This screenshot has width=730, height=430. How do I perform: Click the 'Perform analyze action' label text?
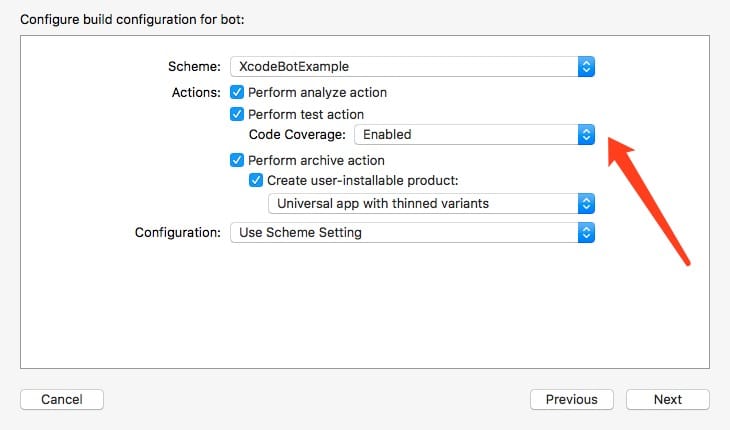point(318,93)
